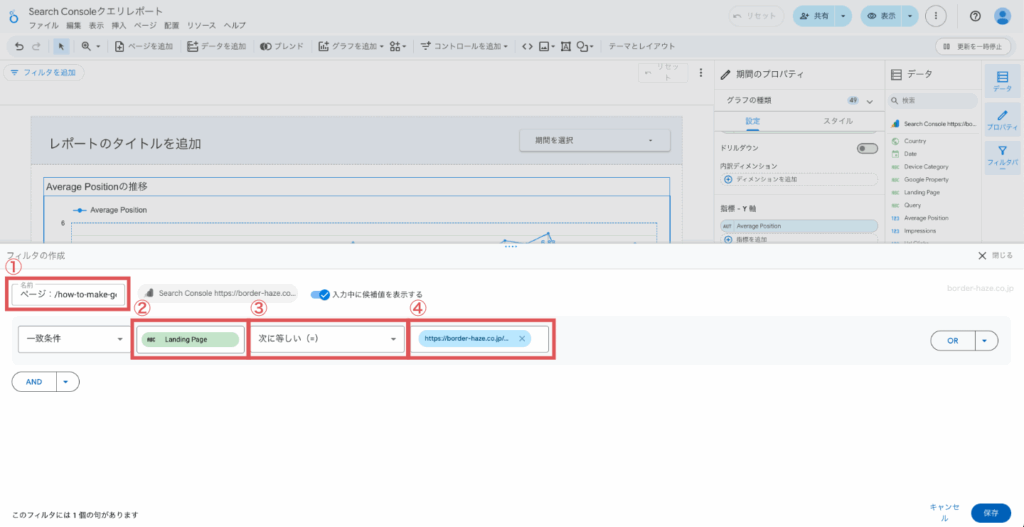Image resolution: width=1024 pixels, height=527 pixels.
Task: Open the OR button dropdown arrow
Action: click(987, 340)
